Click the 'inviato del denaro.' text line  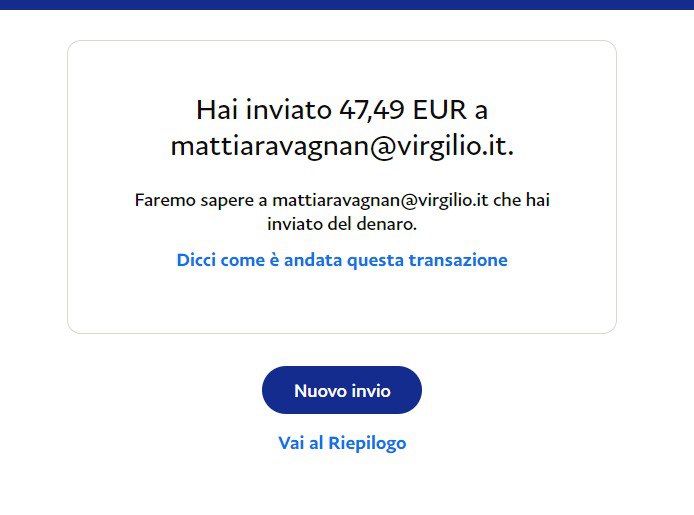coord(342,224)
